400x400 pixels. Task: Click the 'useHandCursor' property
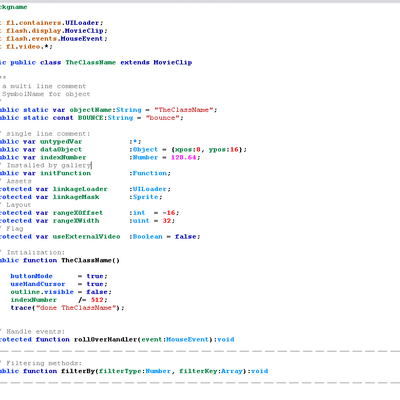(38, 284)
